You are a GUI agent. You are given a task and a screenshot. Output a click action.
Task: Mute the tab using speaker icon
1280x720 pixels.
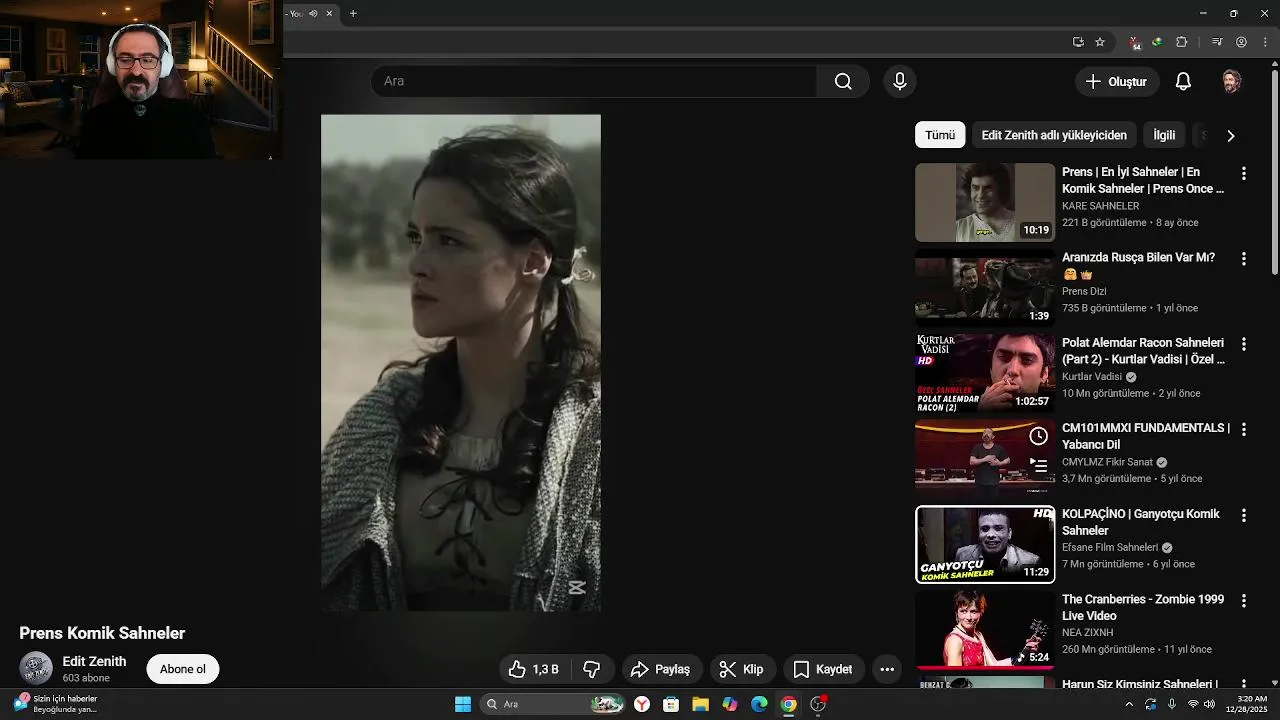pos(313,13)
